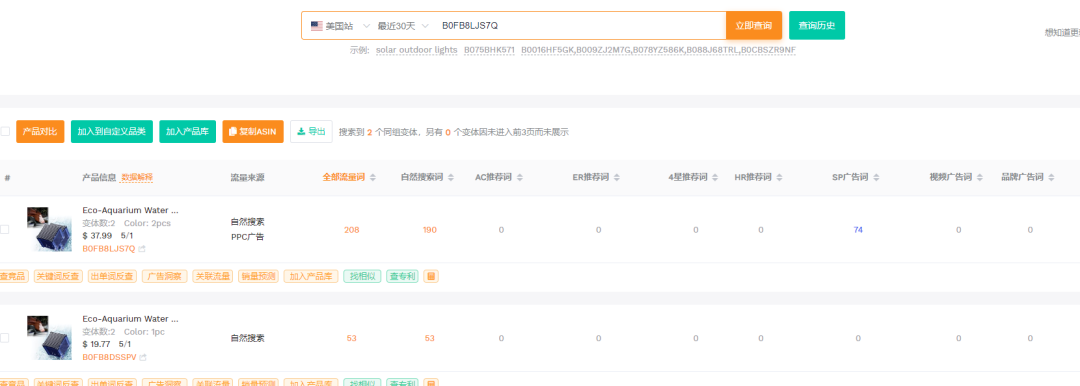Click green 加入产品库 toolbar button

tap(188, 131)
